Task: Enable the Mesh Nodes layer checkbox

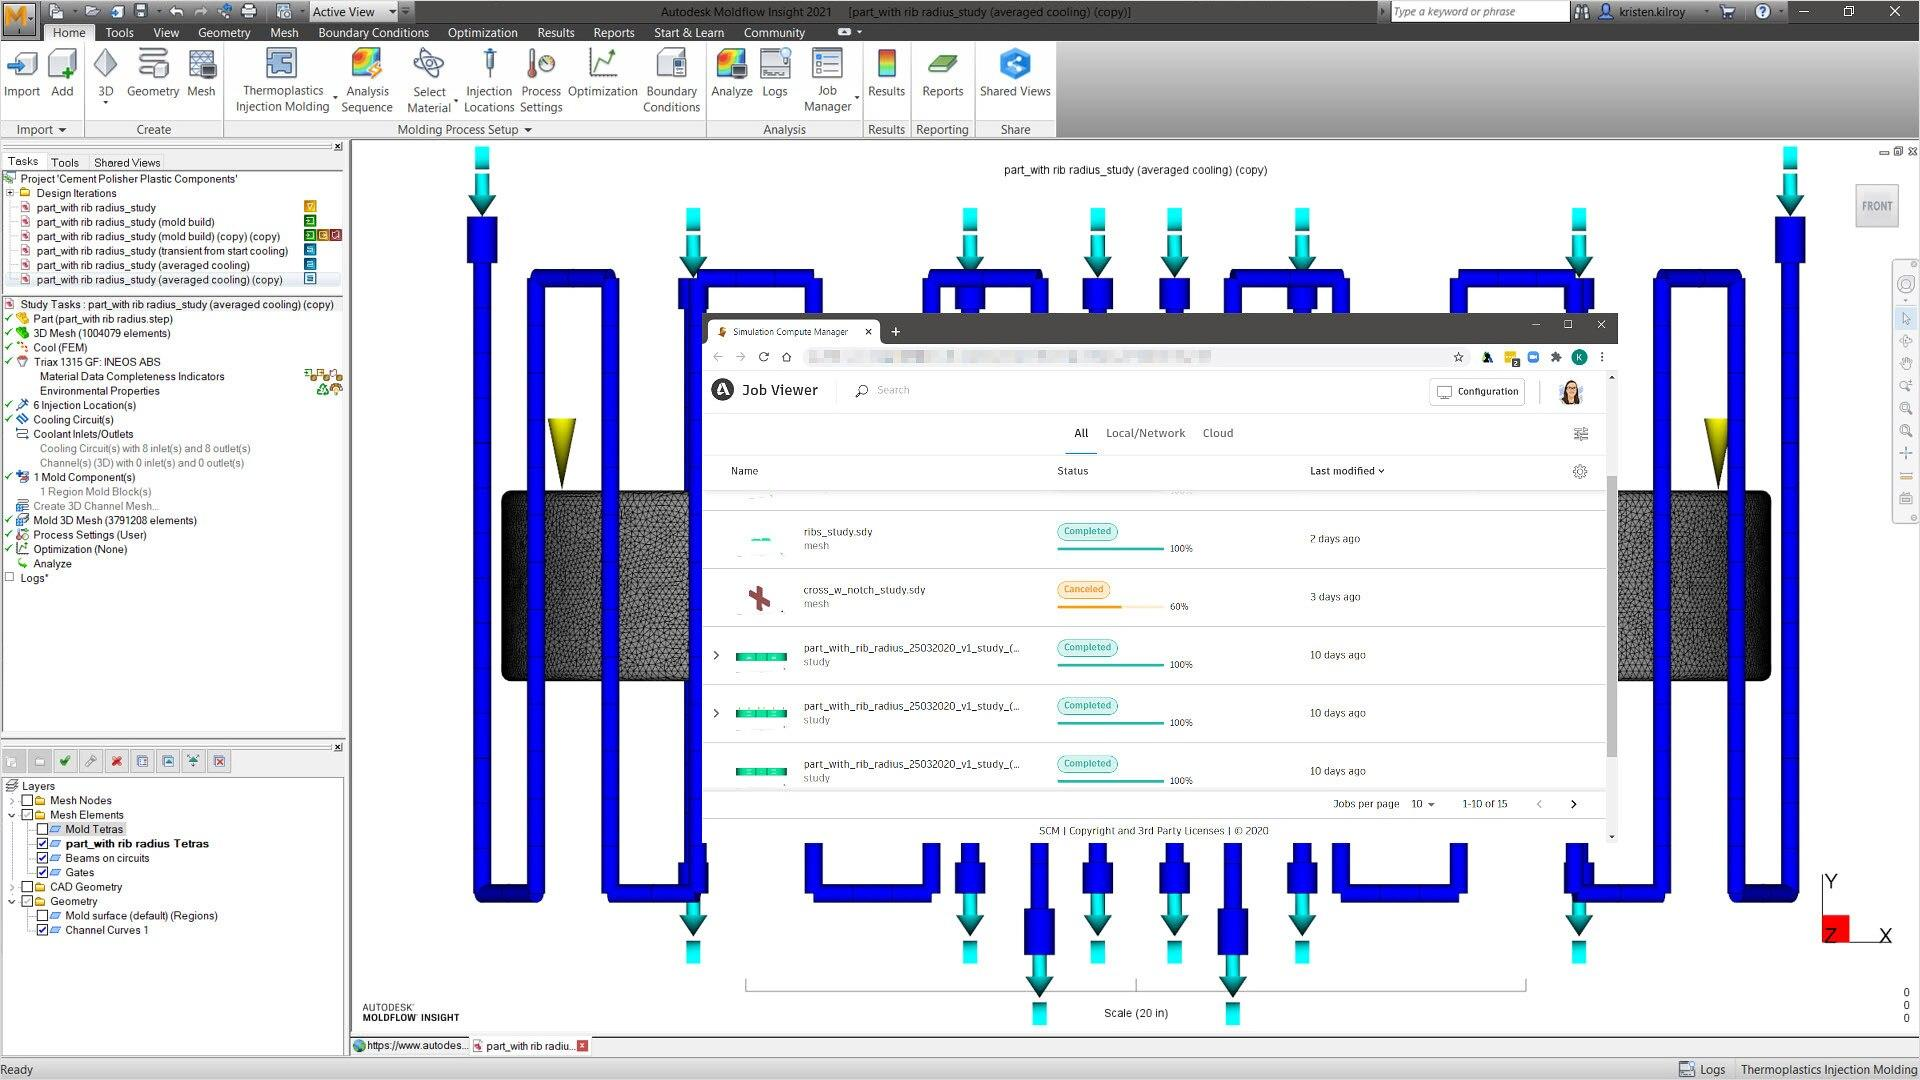Action: pos(27,800)
